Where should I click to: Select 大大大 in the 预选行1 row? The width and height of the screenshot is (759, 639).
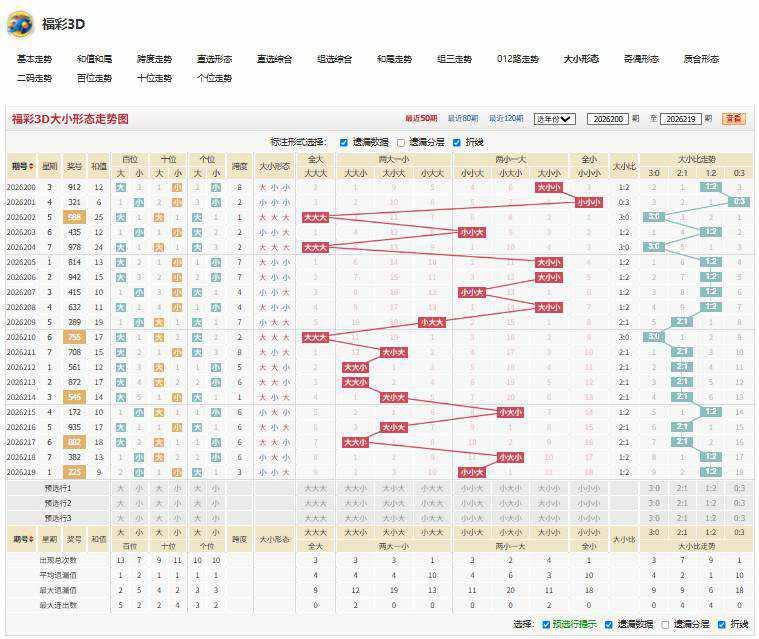(316, 488)
